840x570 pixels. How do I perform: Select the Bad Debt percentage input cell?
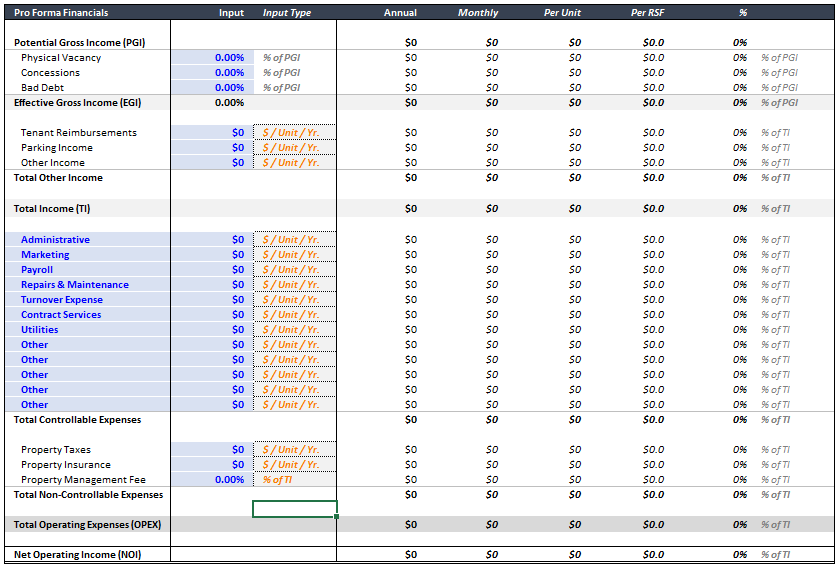tap(212, 87)
